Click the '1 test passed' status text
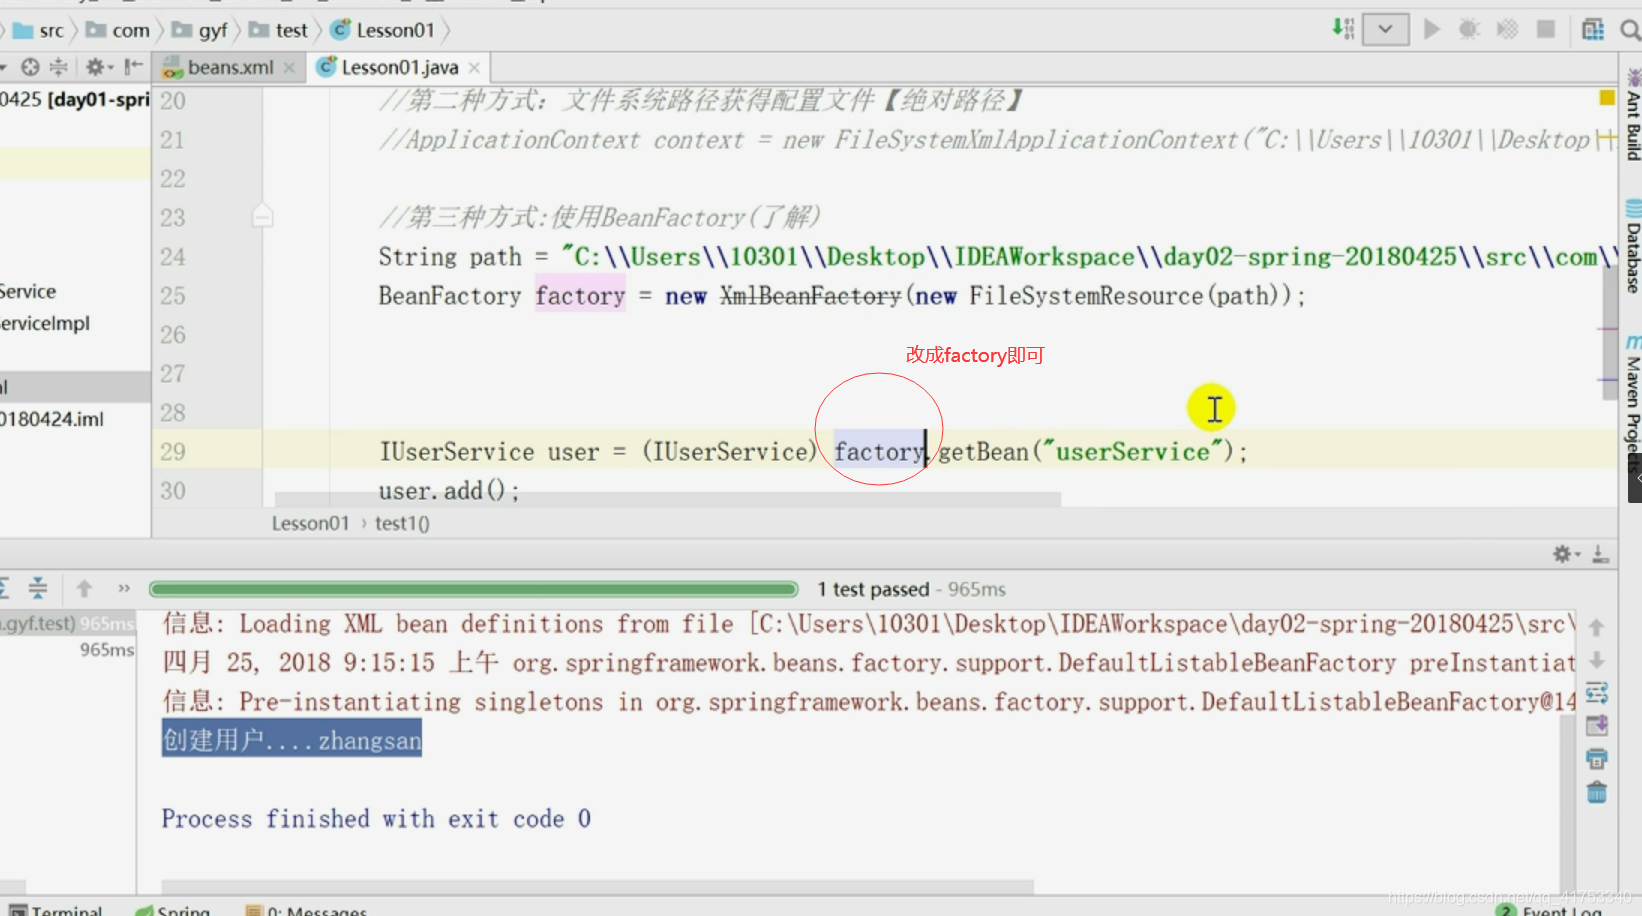 pos(873,589)
